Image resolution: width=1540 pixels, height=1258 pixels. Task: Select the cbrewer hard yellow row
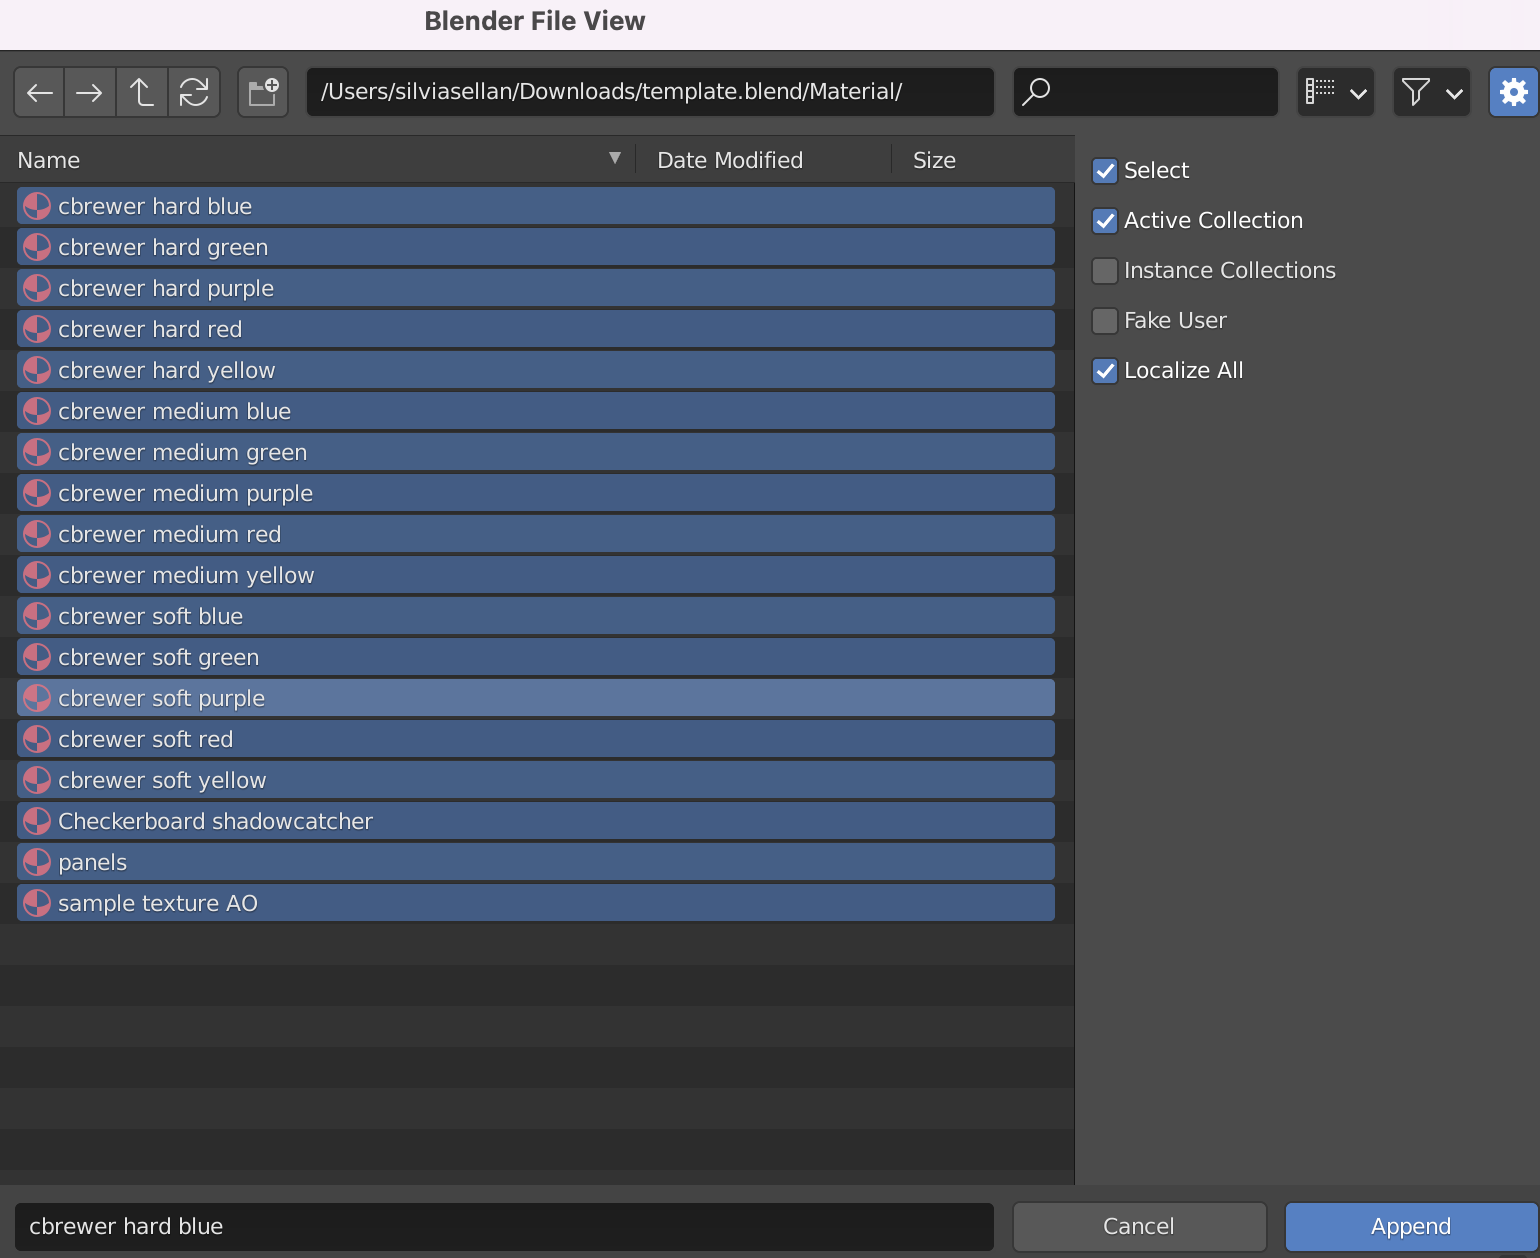536,370
